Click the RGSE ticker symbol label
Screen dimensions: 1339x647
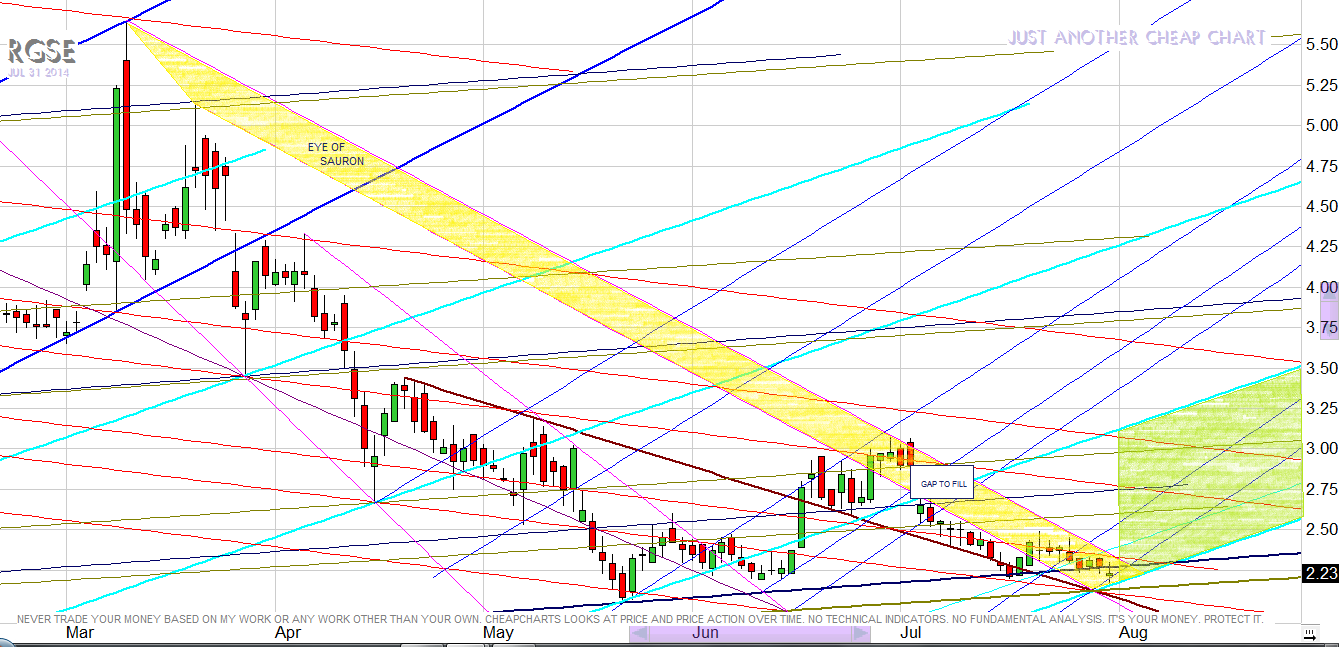[41, 51]
